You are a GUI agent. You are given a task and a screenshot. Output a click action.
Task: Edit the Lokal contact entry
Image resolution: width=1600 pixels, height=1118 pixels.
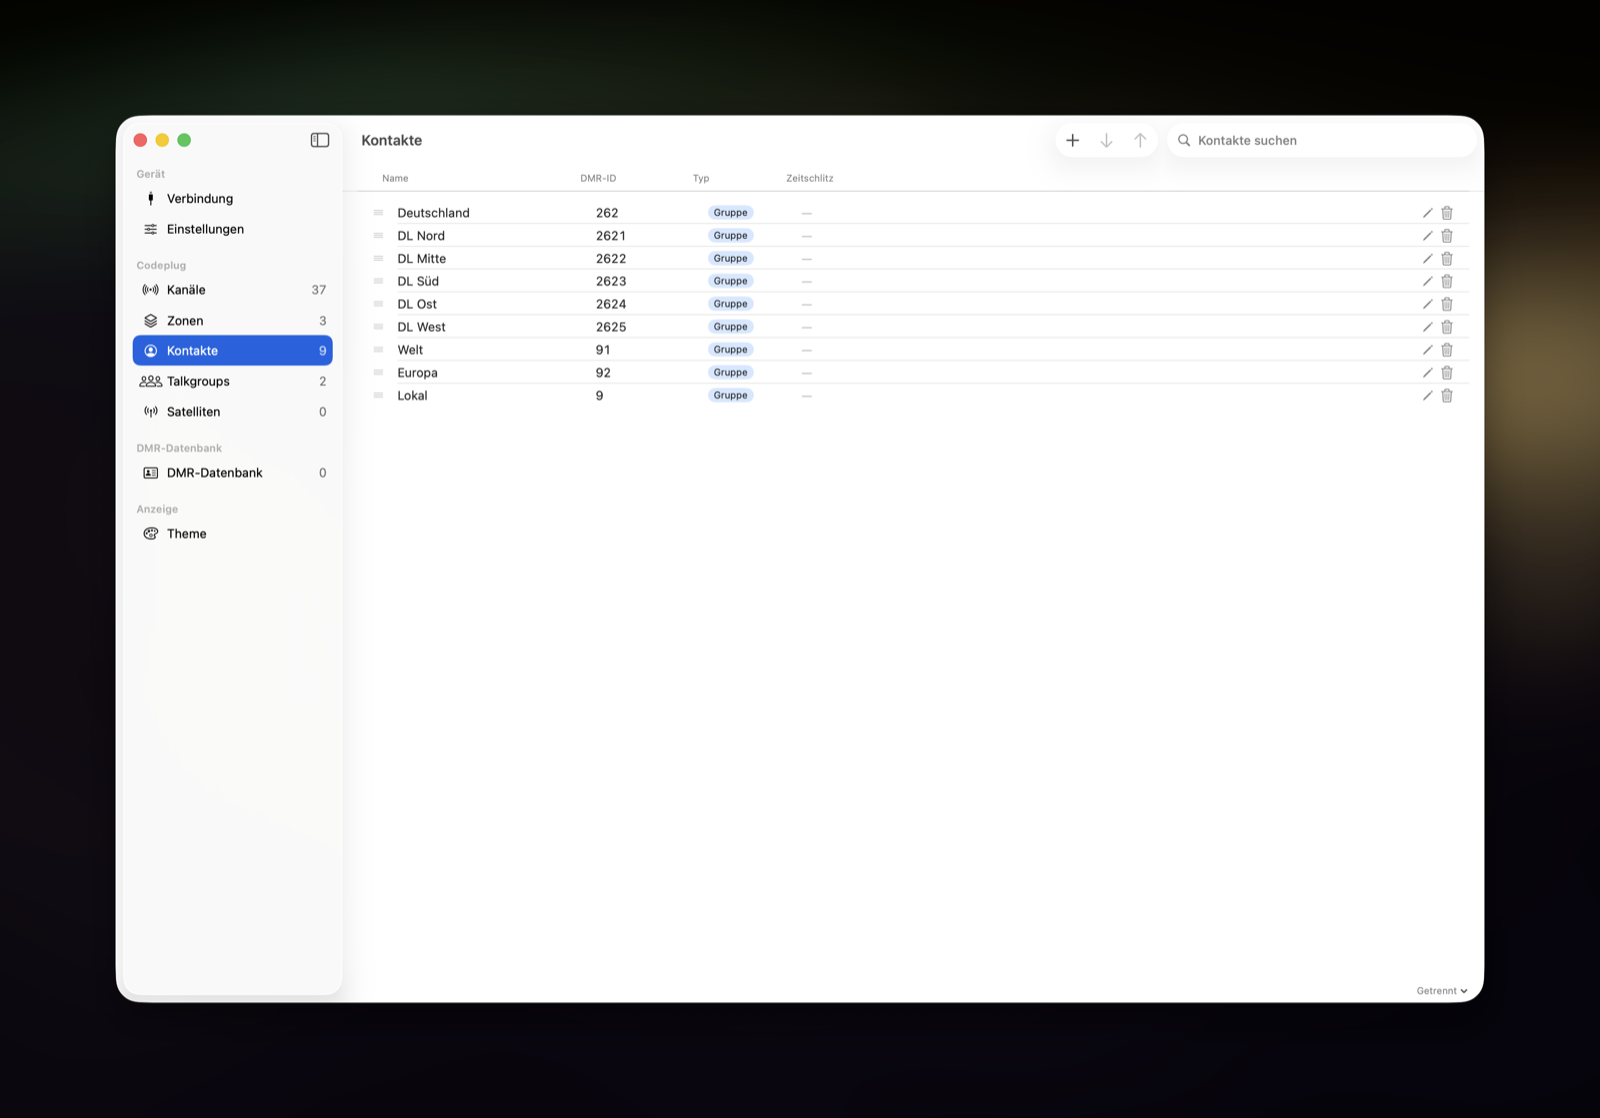[1427, 396]
